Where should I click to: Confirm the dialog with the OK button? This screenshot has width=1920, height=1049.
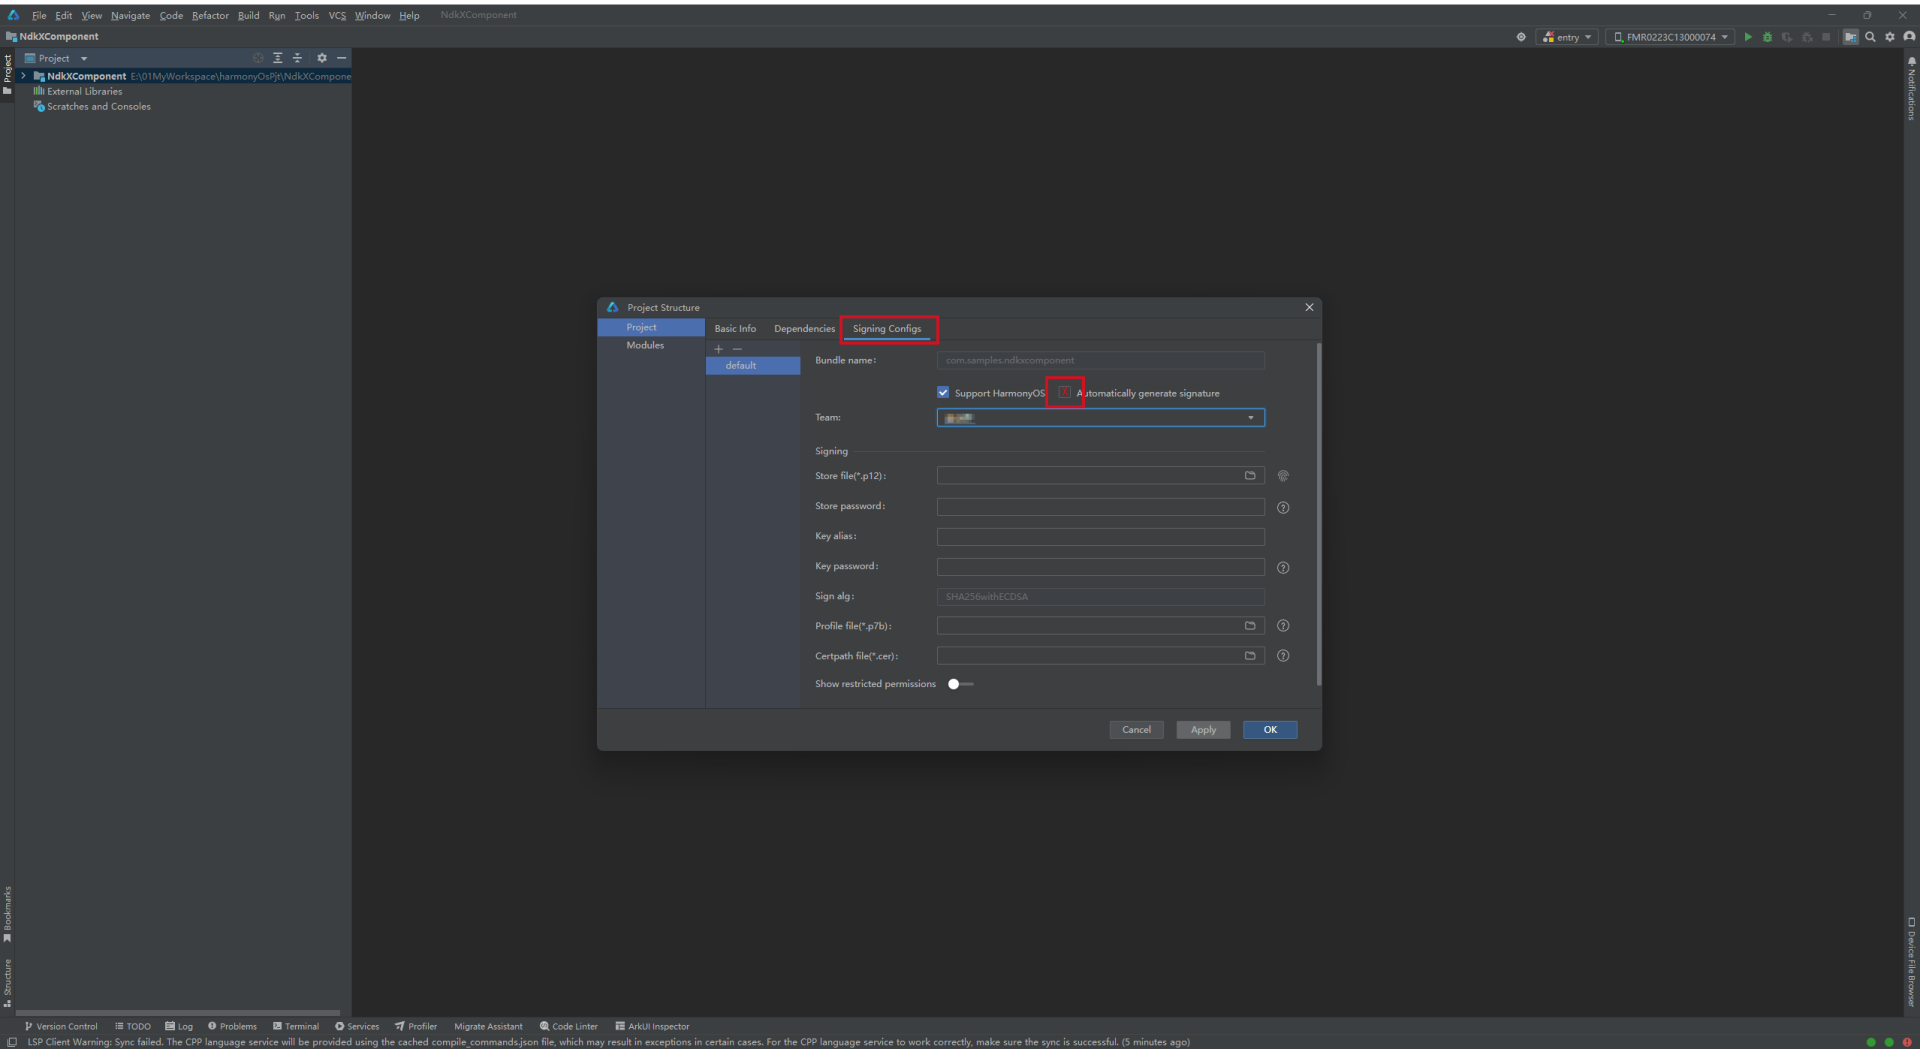[x=1270, y=730]
